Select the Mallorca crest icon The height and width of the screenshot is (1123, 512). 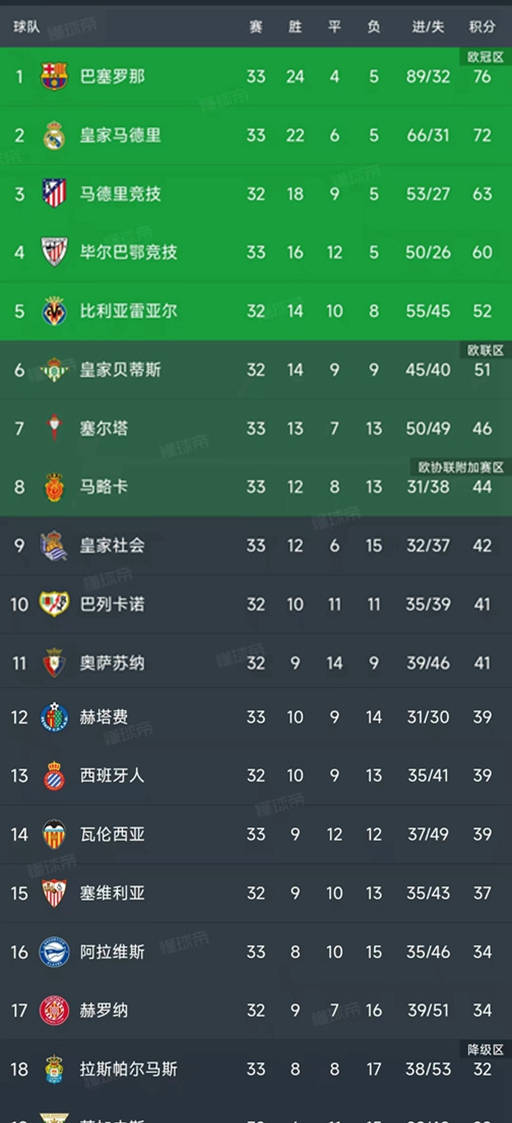(54, 487)
